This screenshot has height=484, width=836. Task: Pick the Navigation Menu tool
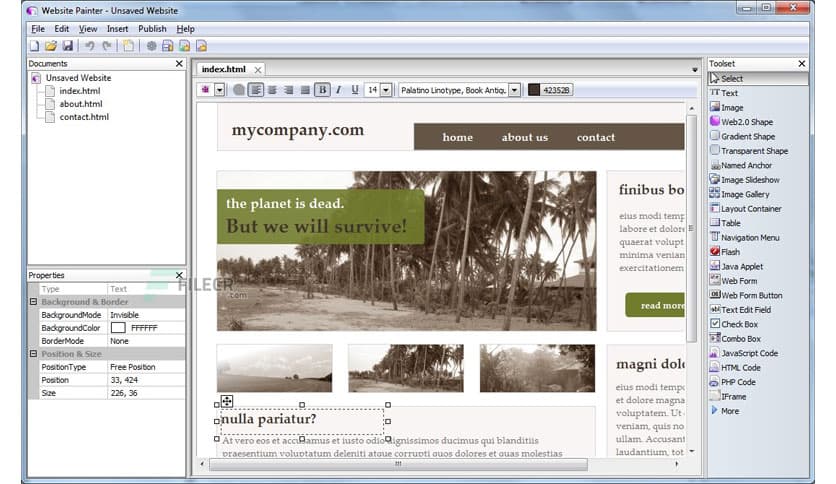tap(744, 237)
